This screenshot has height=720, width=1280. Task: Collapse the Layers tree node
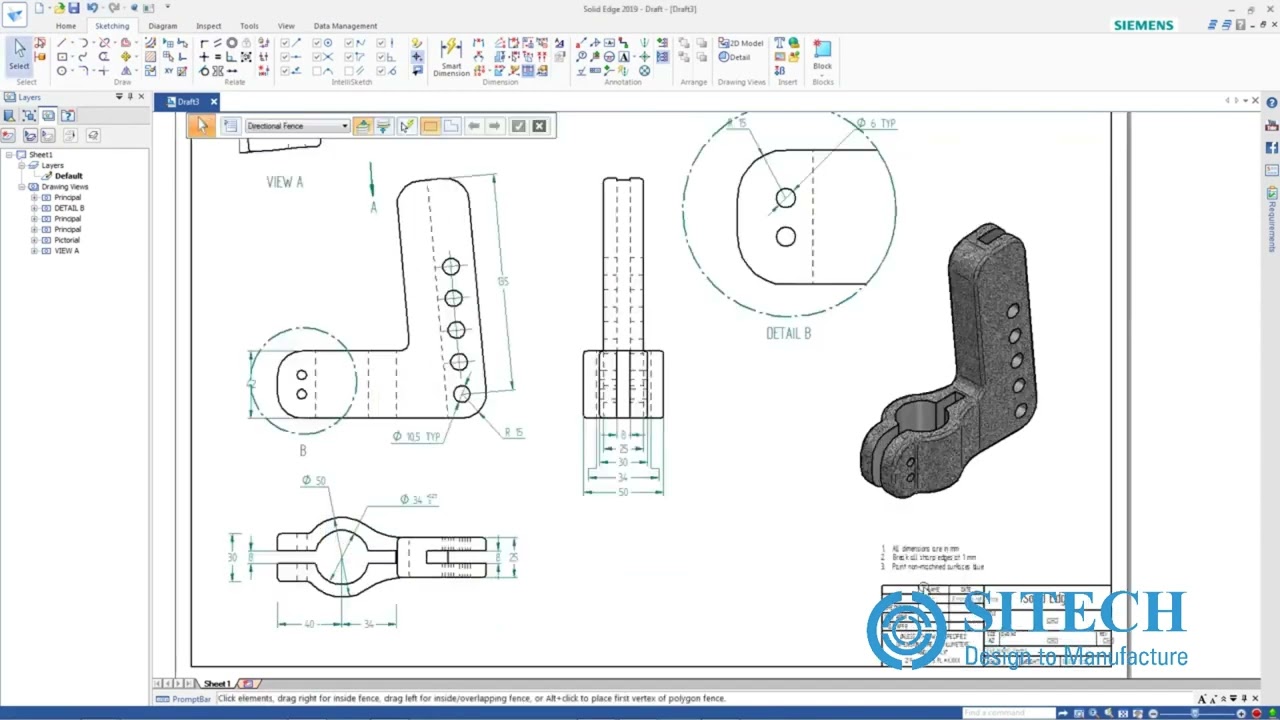point(21,166)
